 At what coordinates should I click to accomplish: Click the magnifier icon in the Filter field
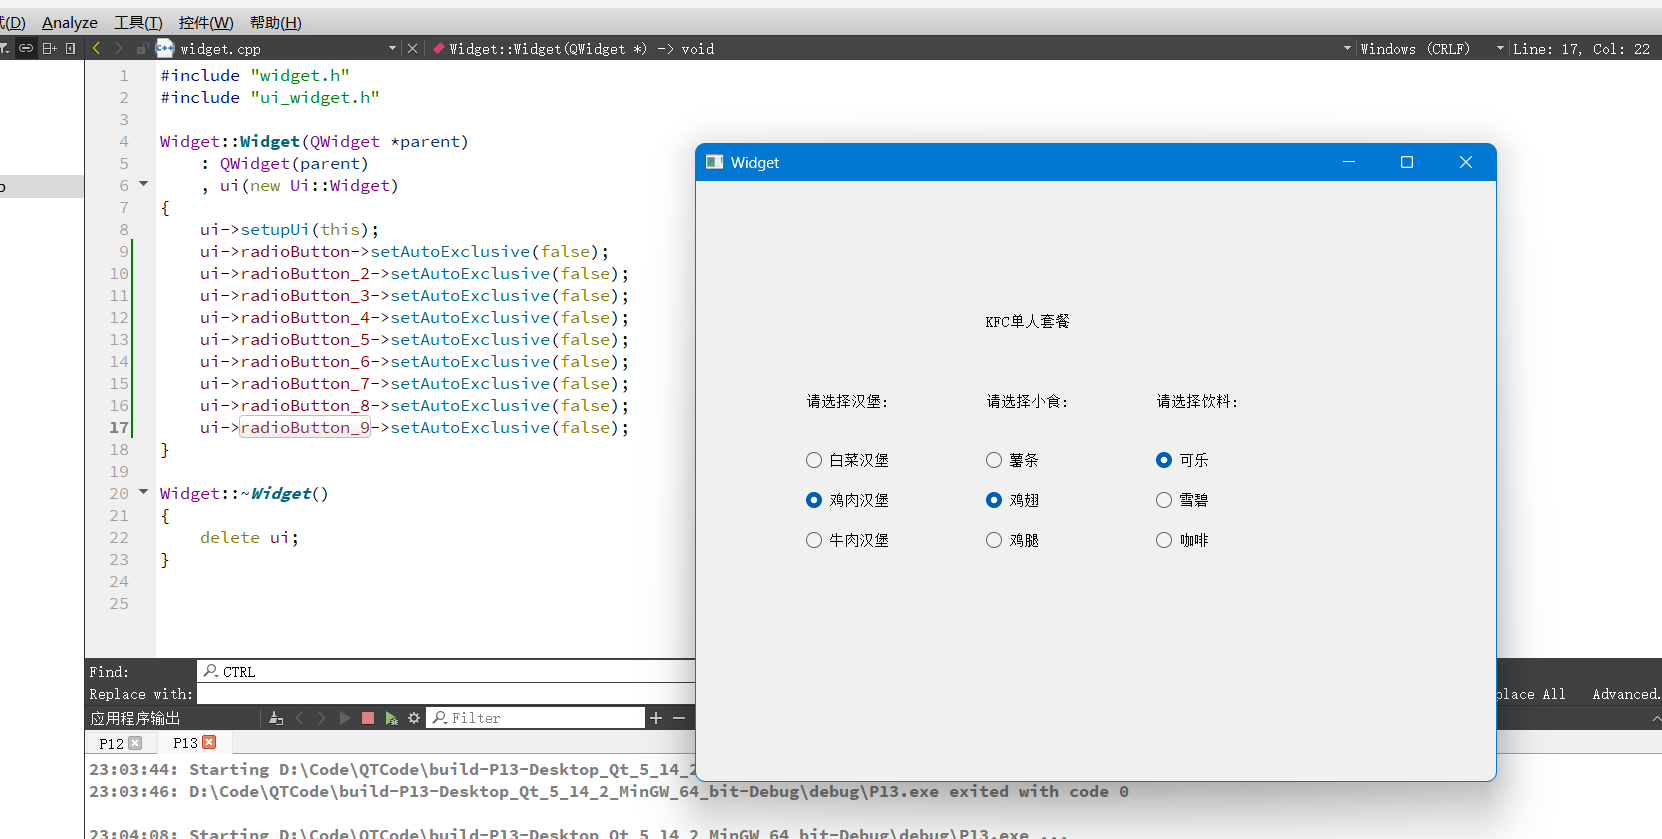(x=440, y=718)
